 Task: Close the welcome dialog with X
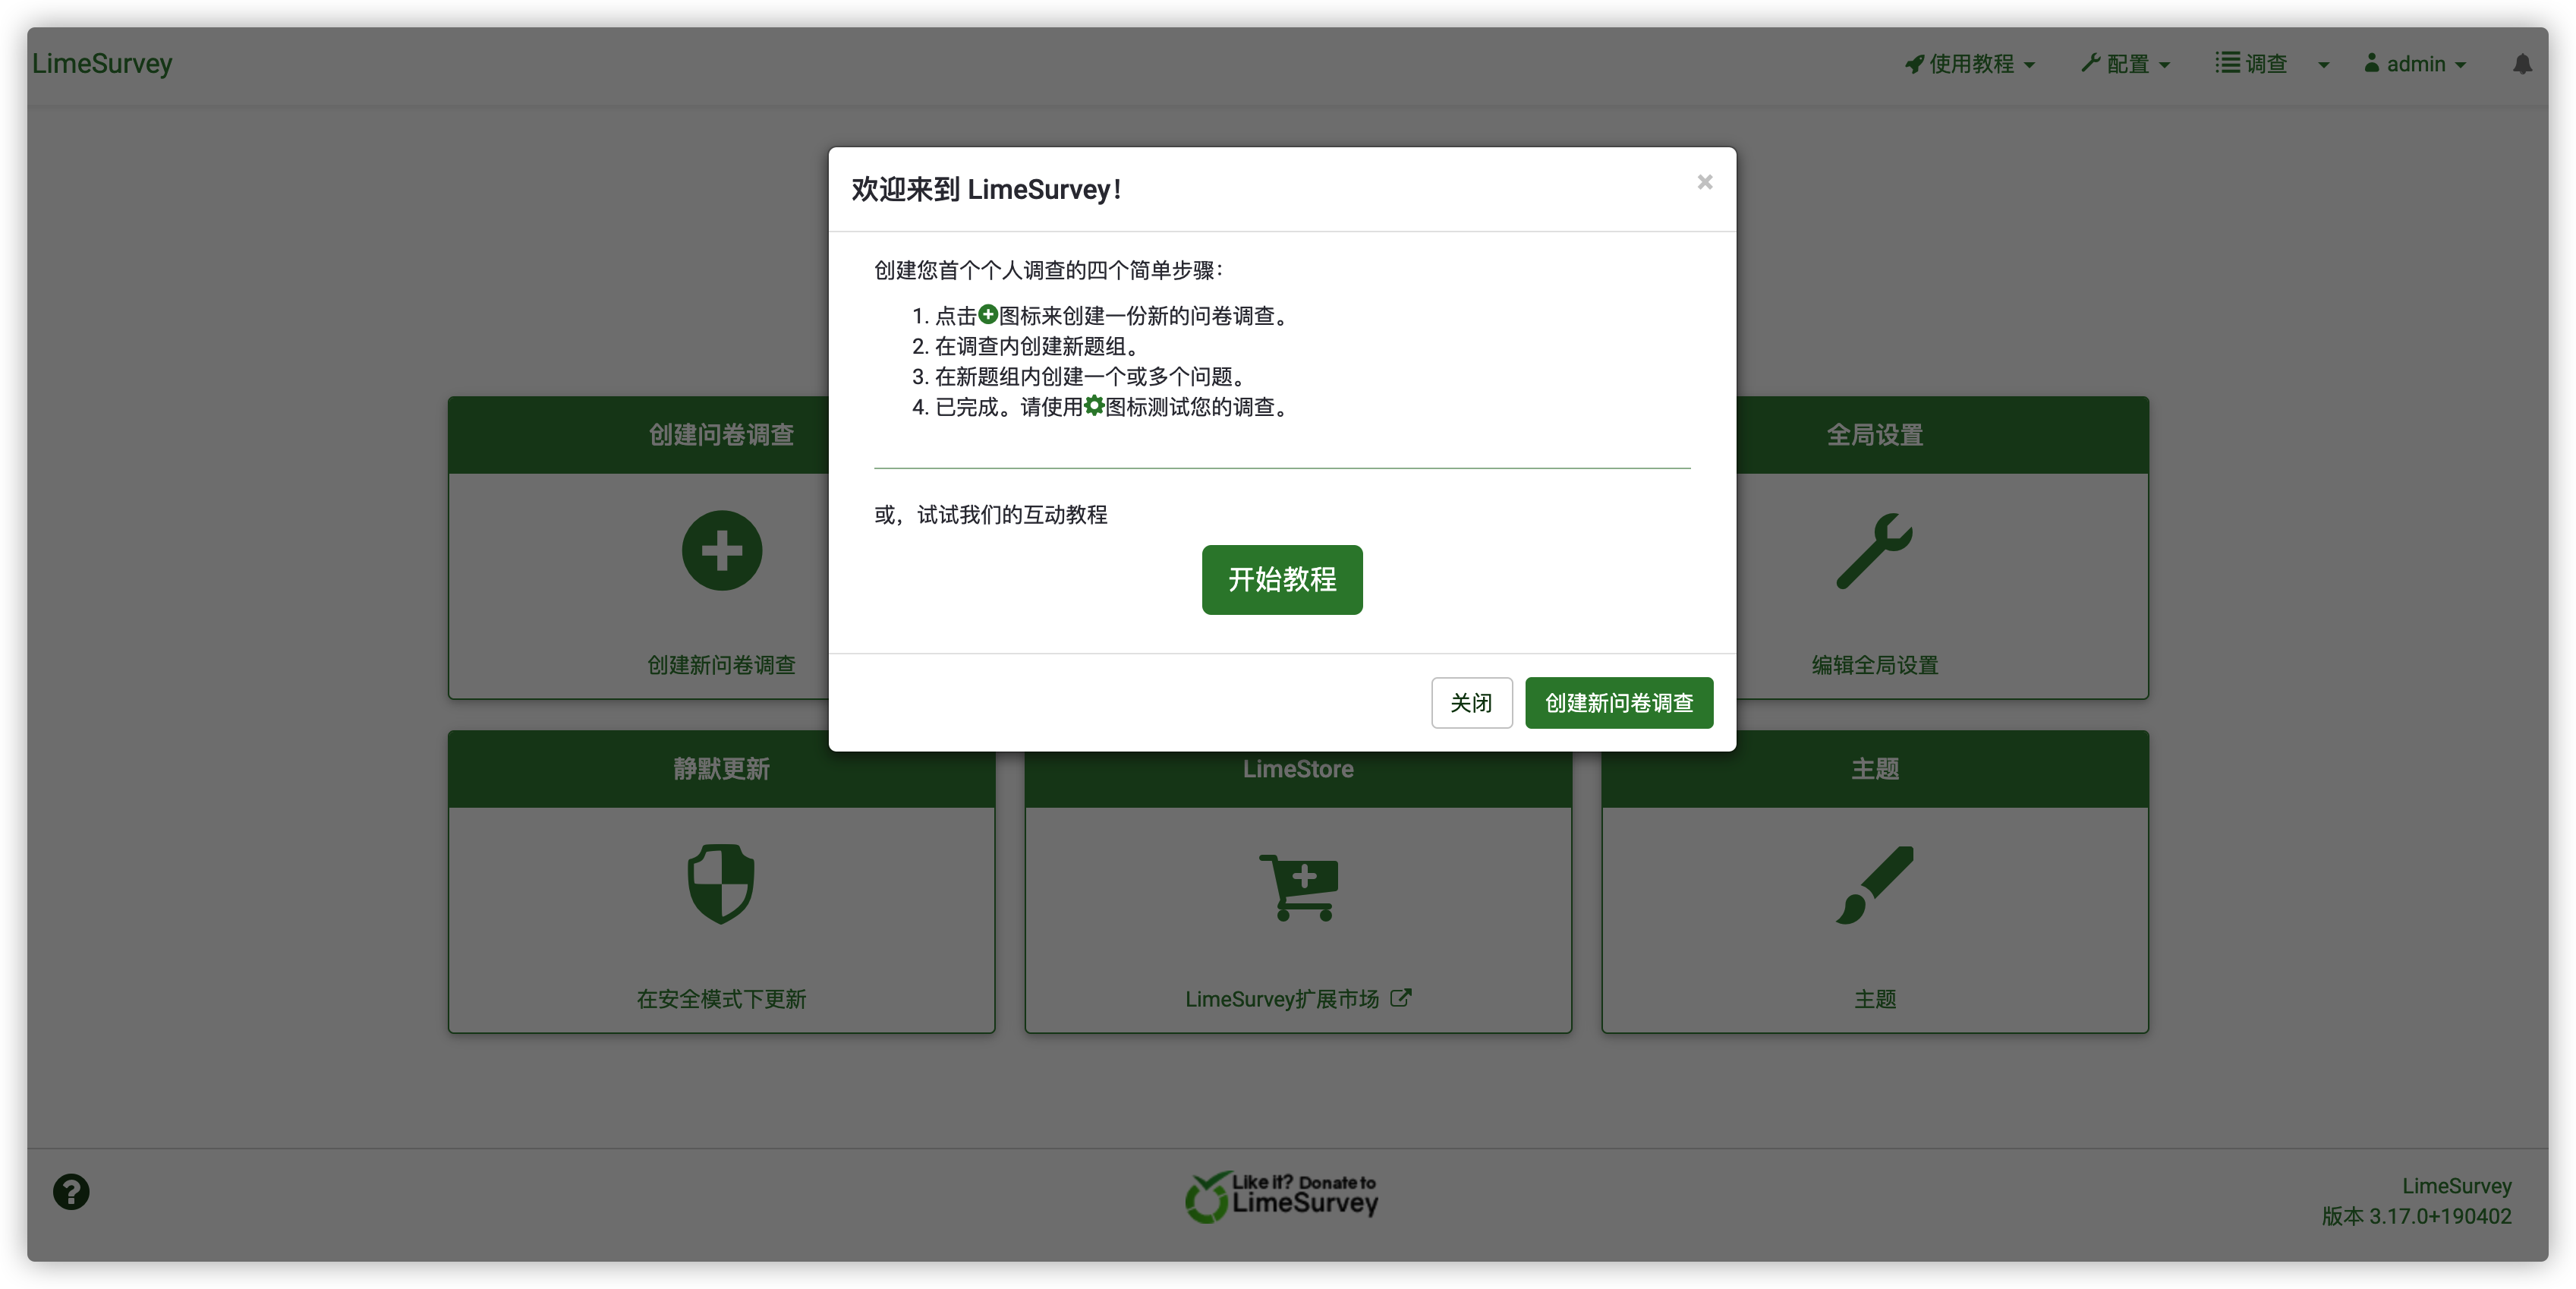click(1705, 182)
